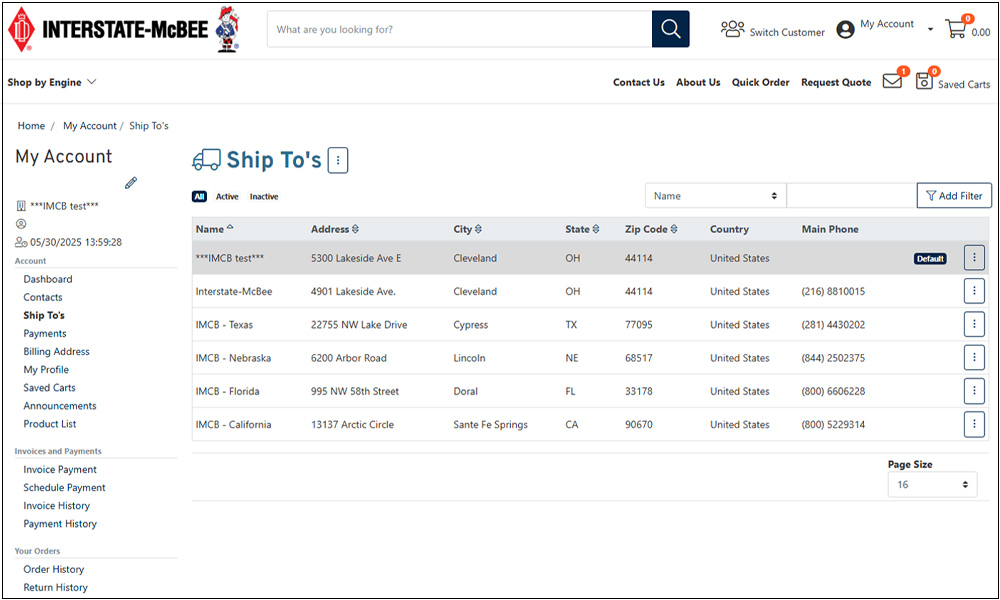Click the Sante Fe Springs city cell
This screenshot has width=1000, height=600.
click(x=490, y=425)
